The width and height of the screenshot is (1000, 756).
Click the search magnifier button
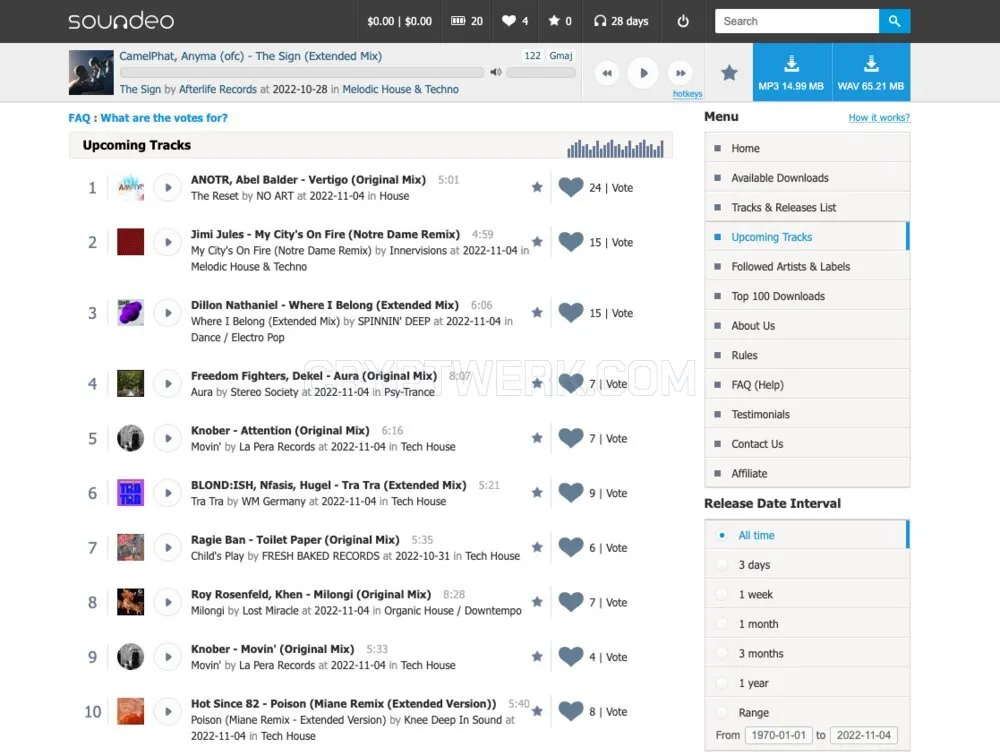click(x=894, y=21)
